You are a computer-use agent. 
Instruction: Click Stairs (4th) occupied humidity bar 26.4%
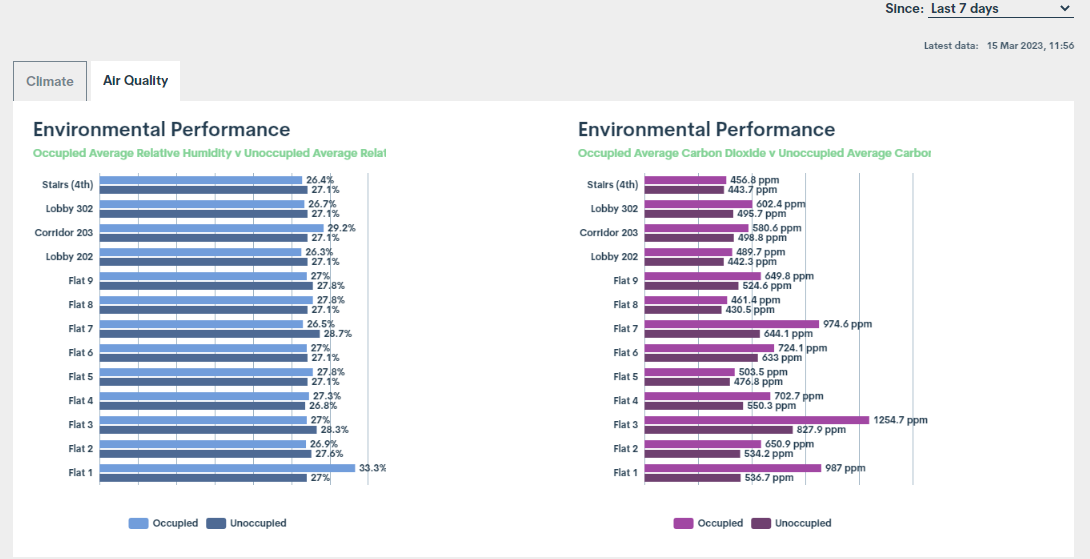tap(201, 180)
